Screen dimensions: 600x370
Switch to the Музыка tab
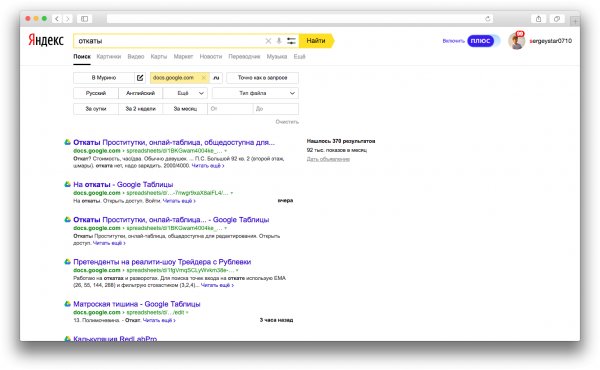277,57
